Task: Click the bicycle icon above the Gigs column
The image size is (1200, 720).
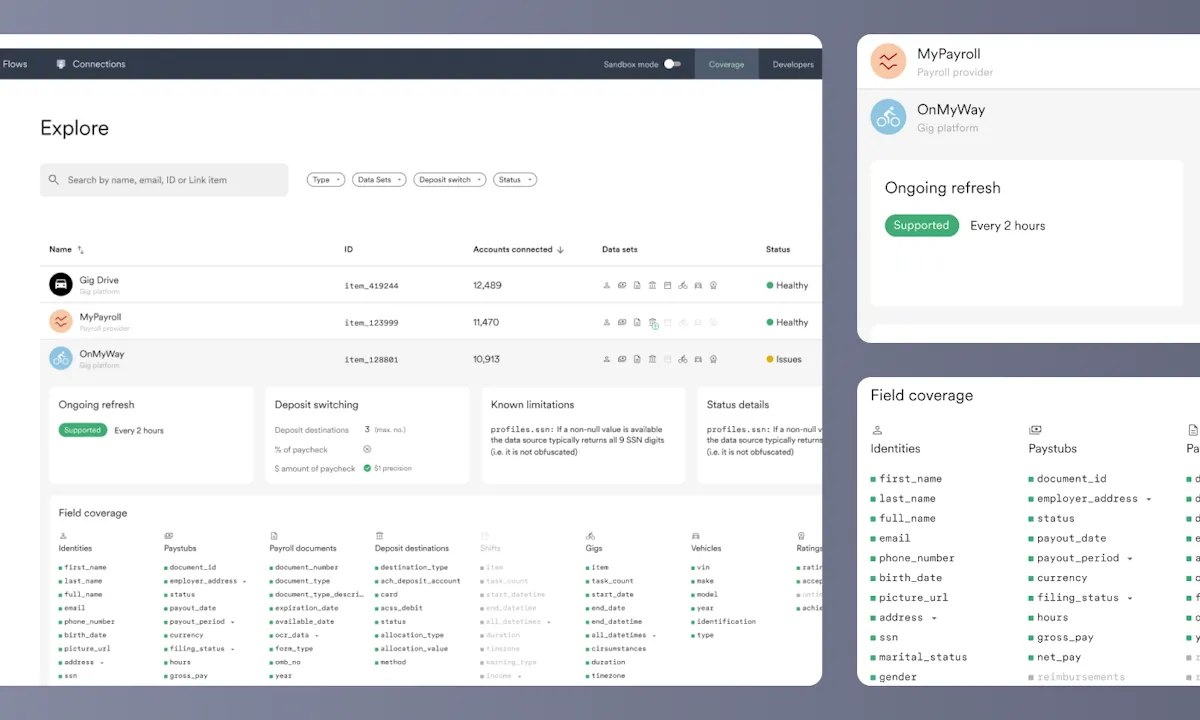Action: 590,536
